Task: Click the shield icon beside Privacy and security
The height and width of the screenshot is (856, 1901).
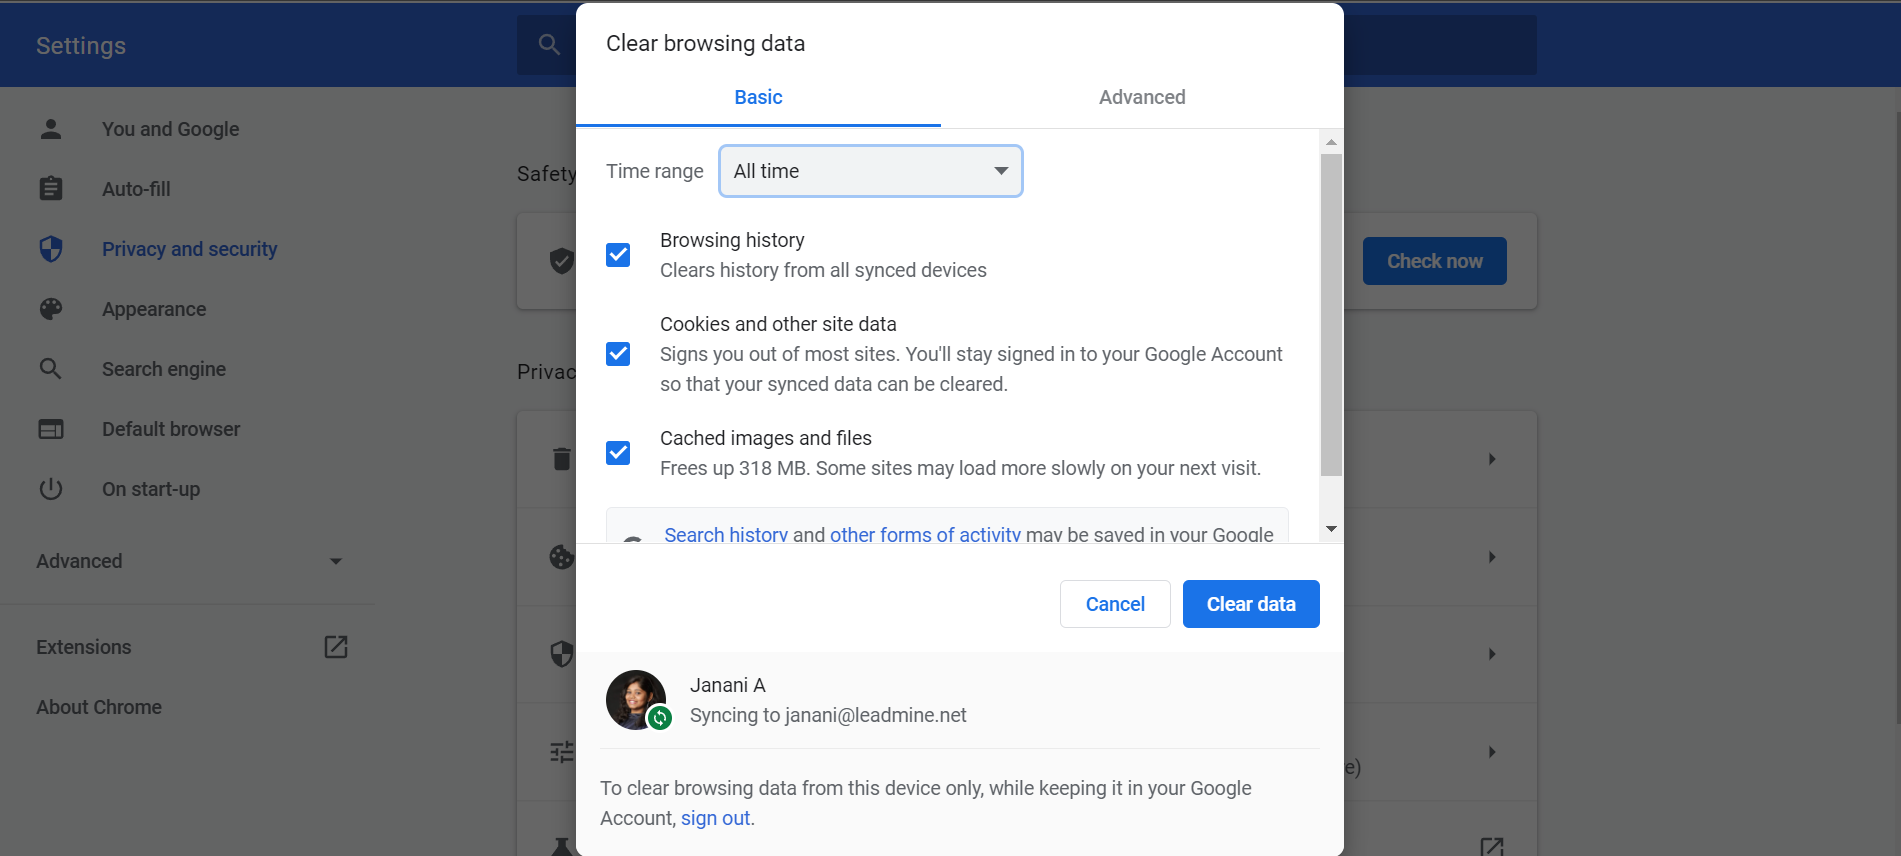Action: coord(51,249)
